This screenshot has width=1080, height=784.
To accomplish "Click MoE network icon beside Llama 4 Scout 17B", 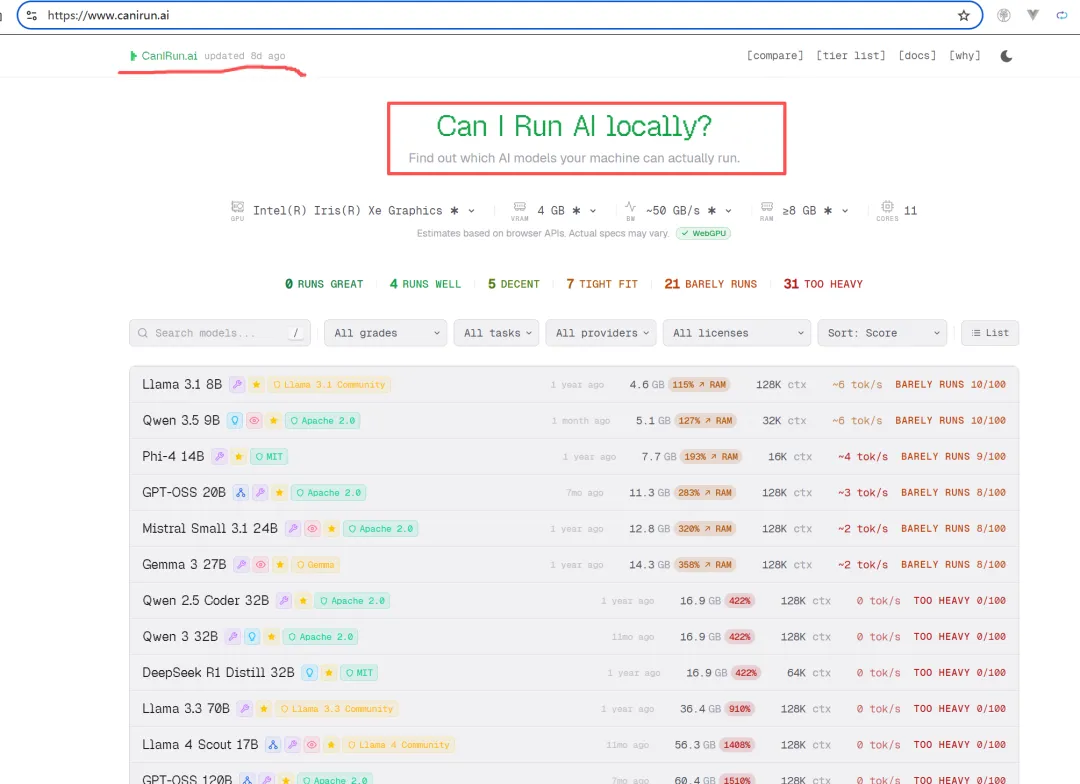I will (273, 745).
